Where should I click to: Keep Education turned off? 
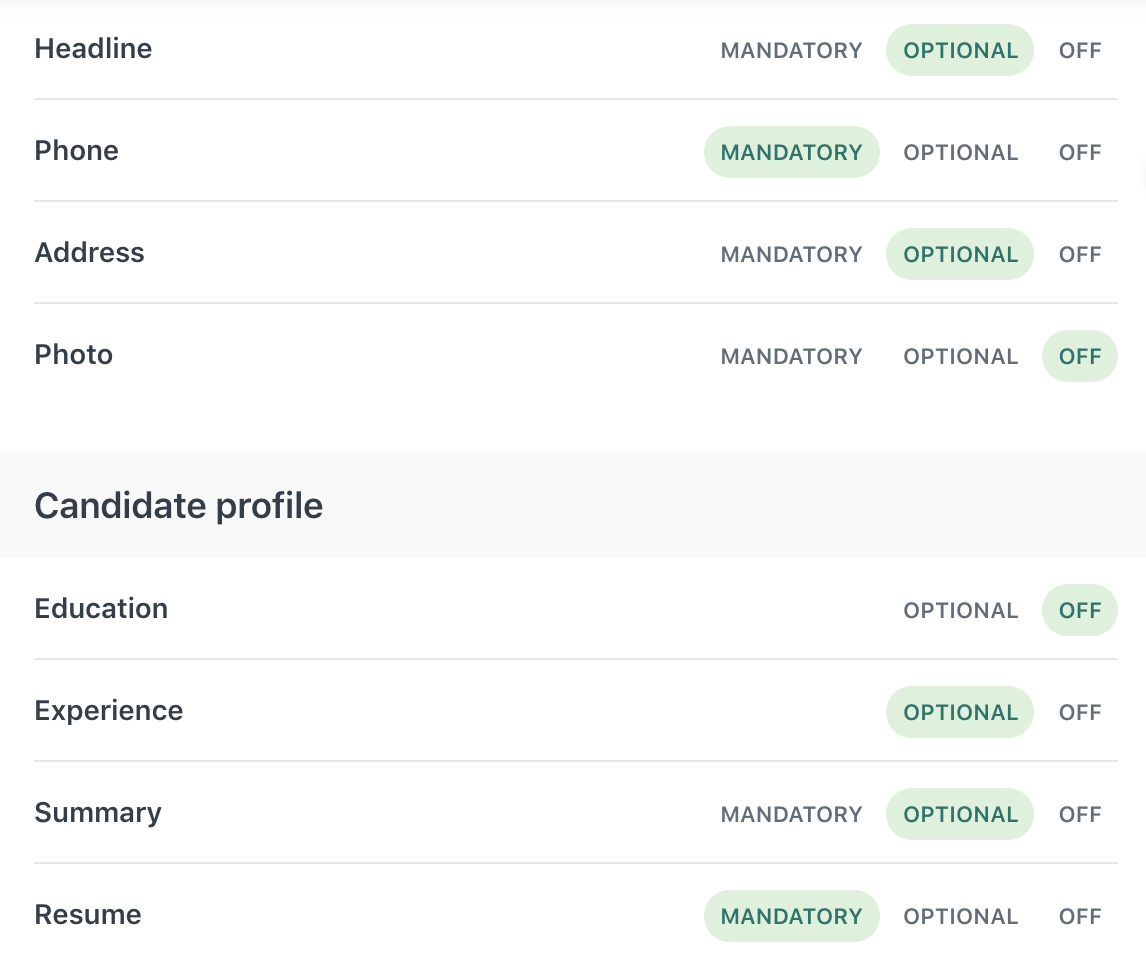click(1080, 610)
